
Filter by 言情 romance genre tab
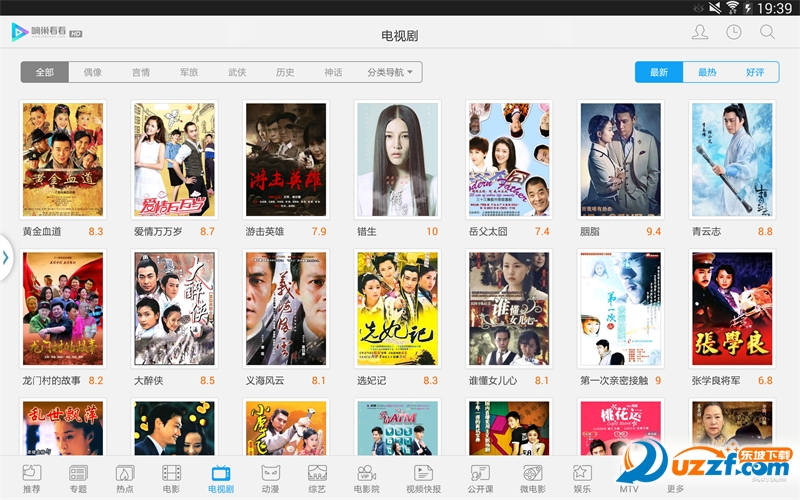[141, 72]
